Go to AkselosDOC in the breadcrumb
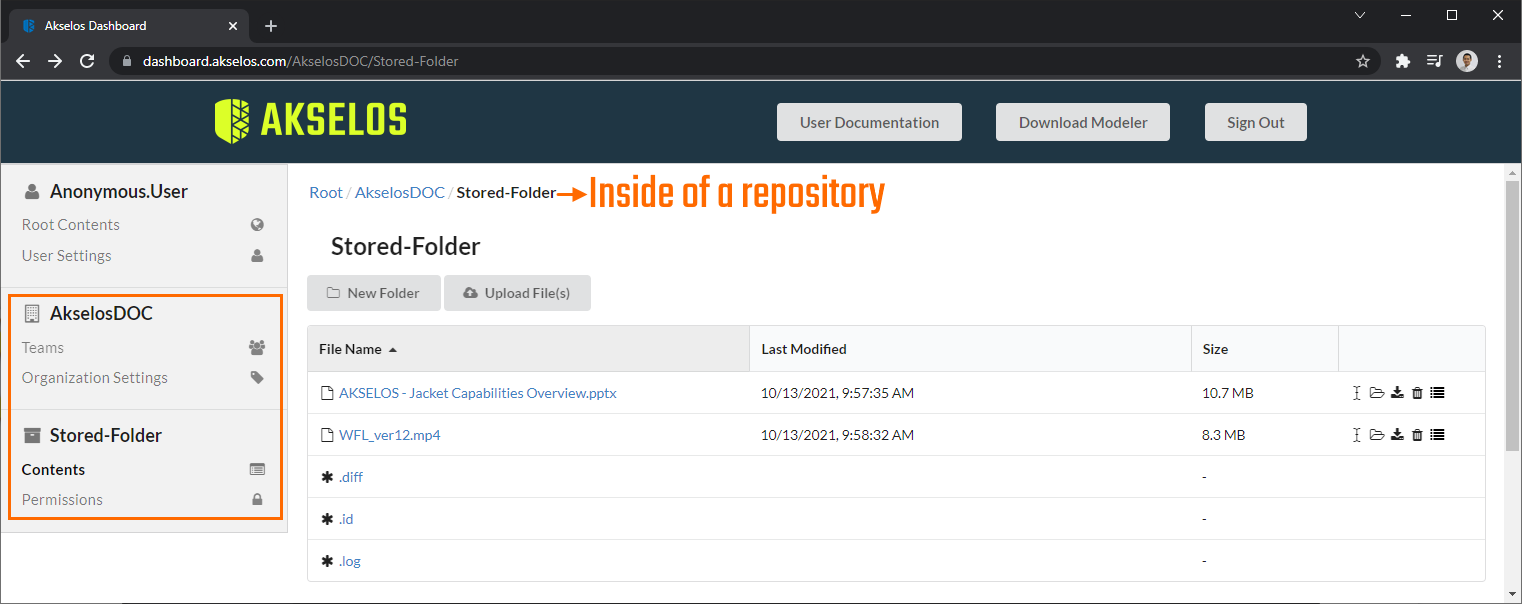Viewport: 1522px width, 604px height. pos(400,193)
